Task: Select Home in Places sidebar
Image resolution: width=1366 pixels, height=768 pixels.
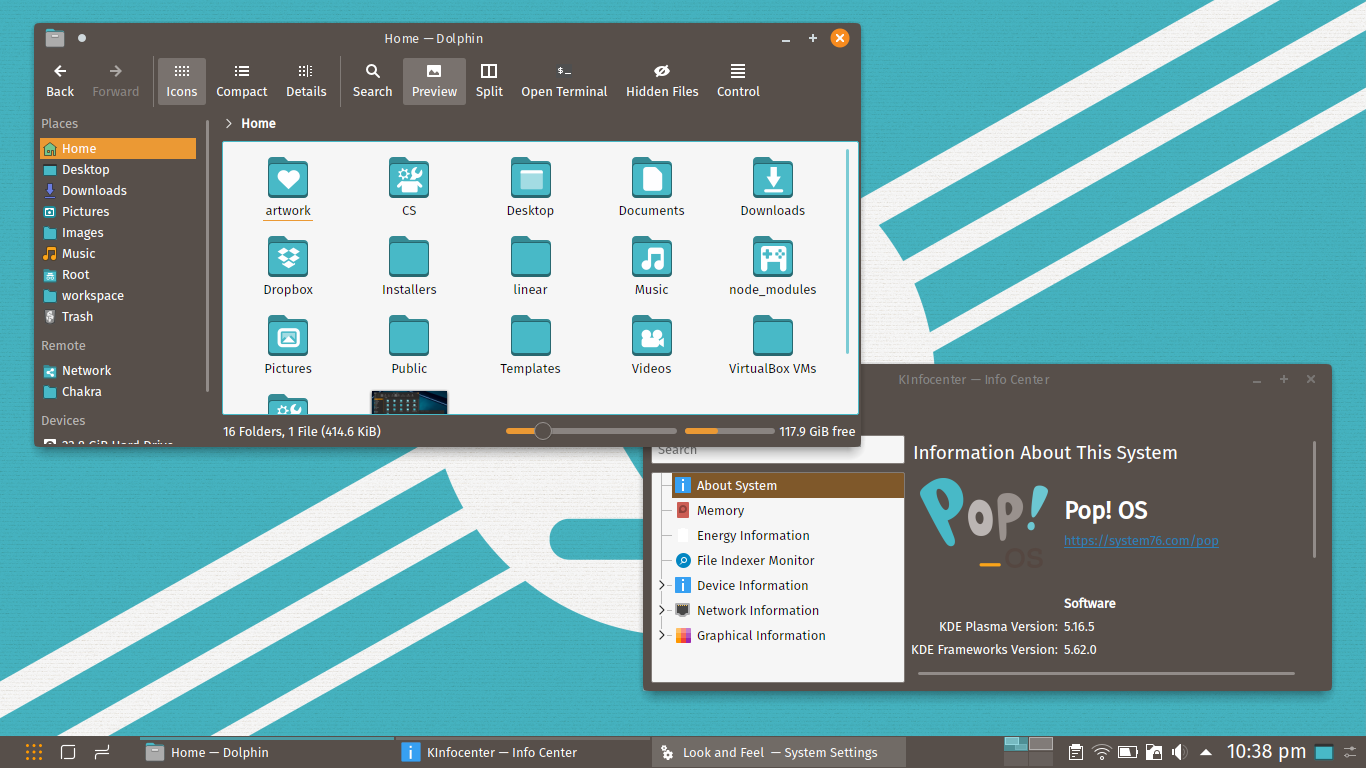Action: point(118,149)
